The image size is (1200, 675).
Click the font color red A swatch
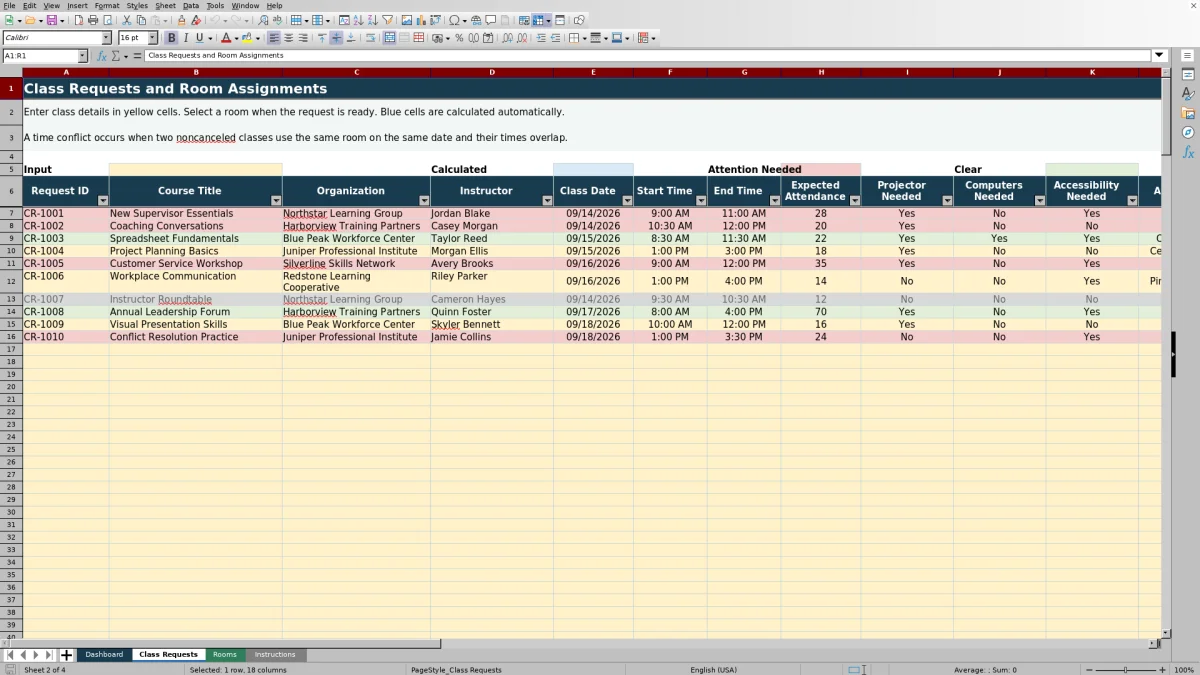coord(226,38)
